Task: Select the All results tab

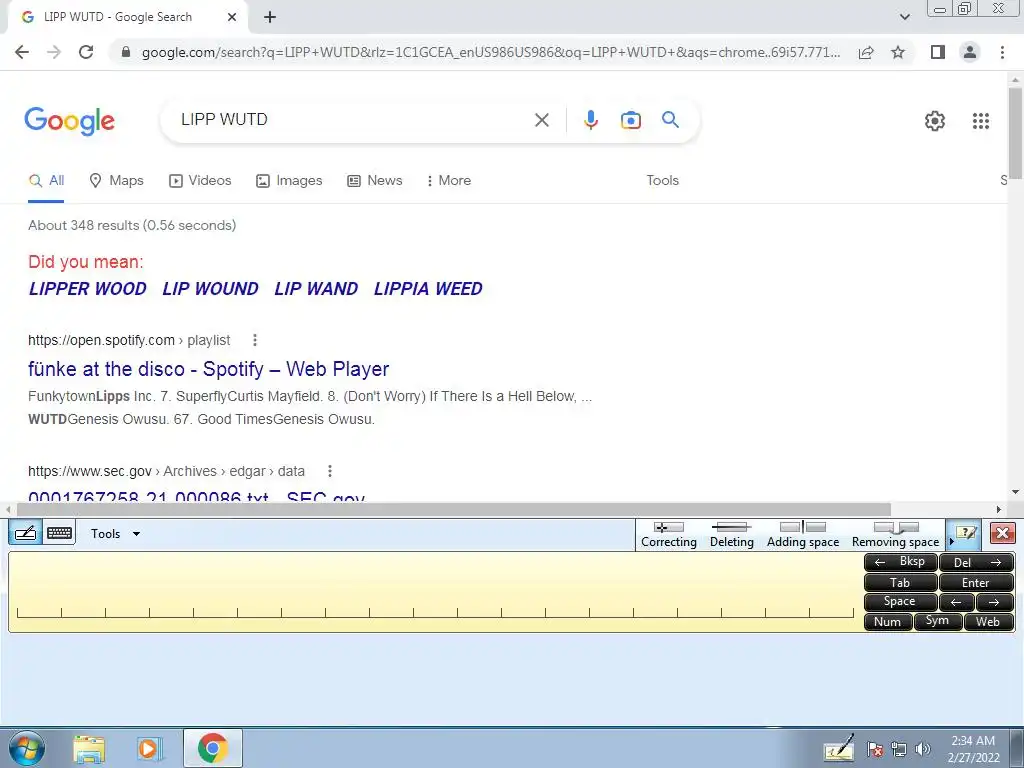Action: click(46, 181)
